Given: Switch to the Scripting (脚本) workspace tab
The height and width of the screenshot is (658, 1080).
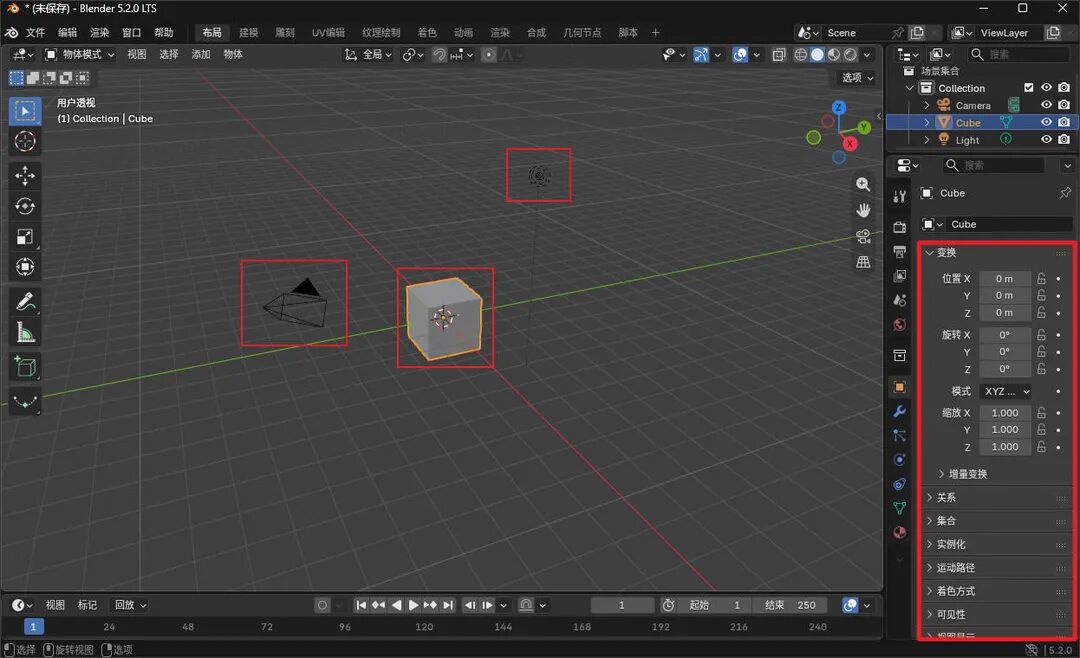Looking at the screenshot, I should (627, 32).
